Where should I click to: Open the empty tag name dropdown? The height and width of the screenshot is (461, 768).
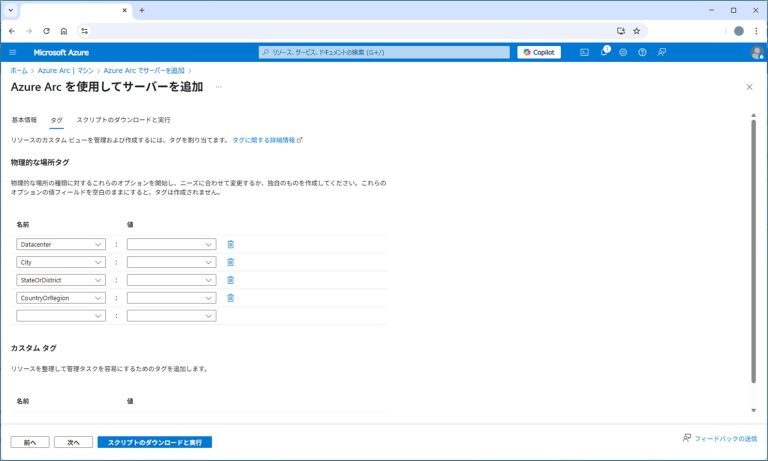pos(61,316)
